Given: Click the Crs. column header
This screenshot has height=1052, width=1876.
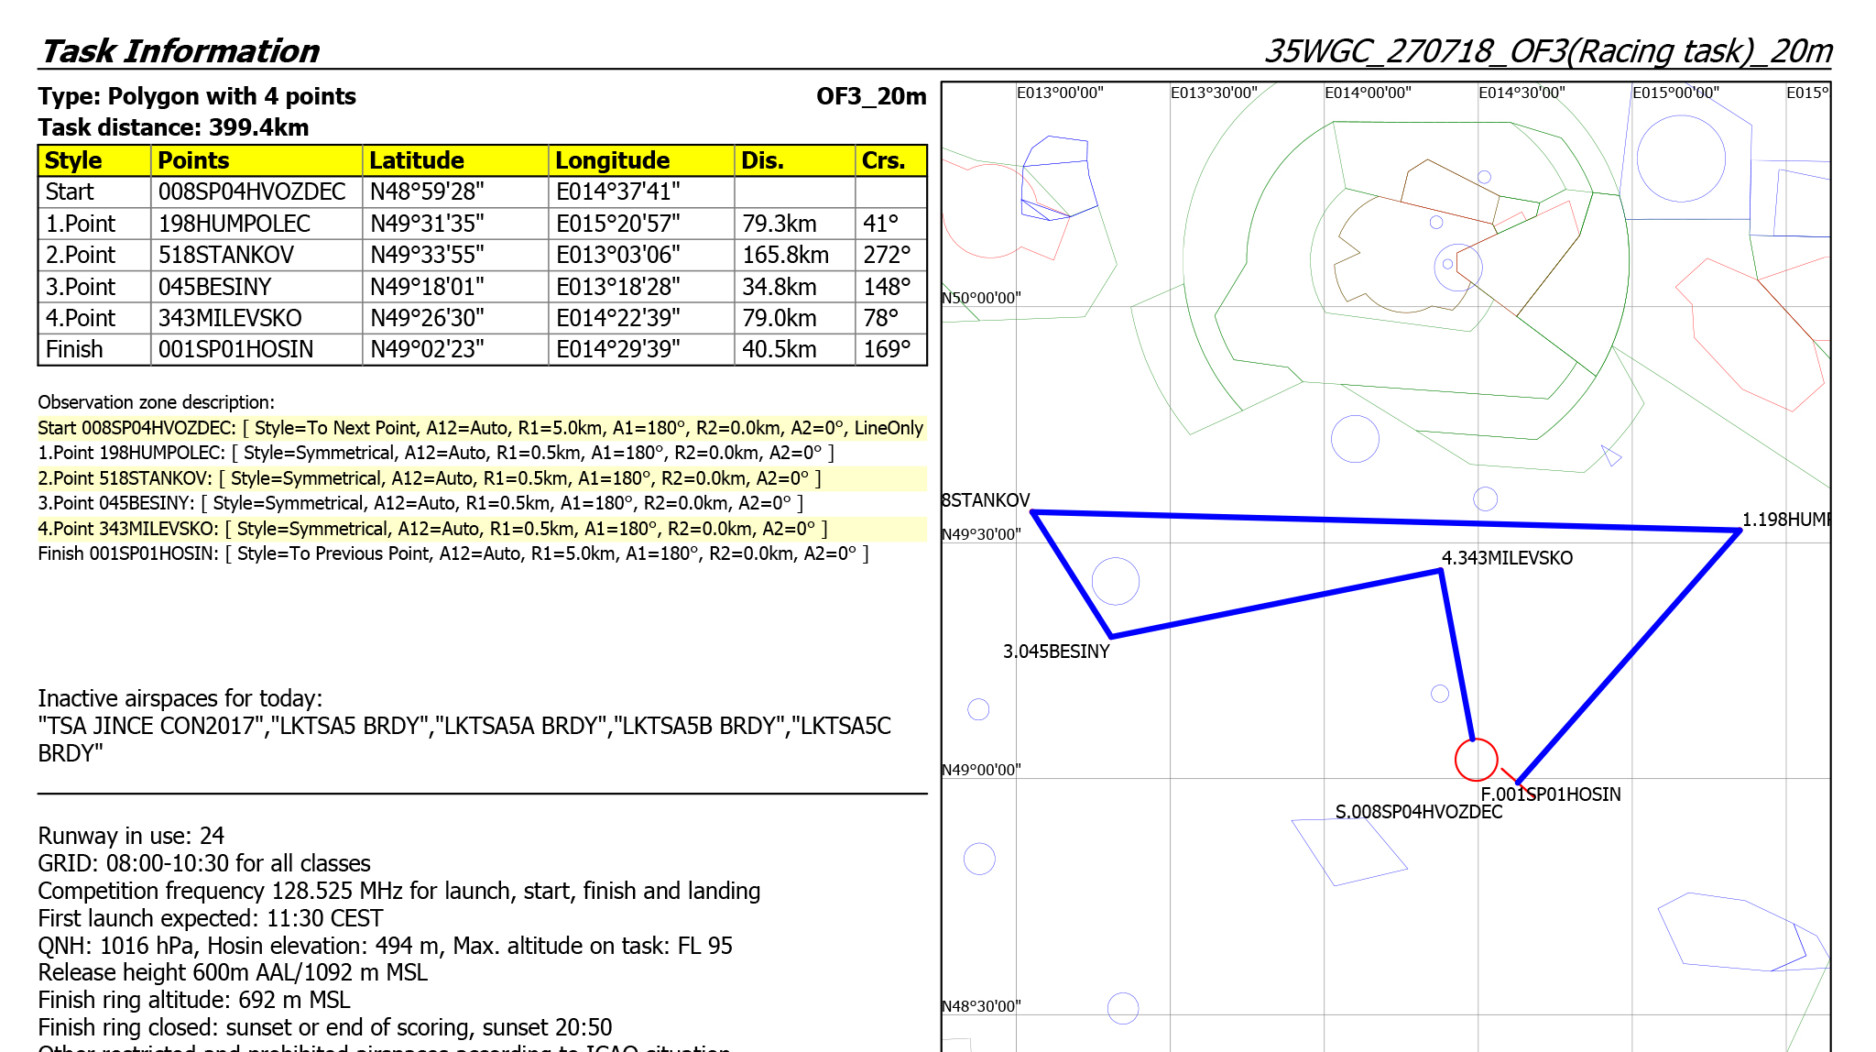Looking at the screenshot, I should [883, 161].
